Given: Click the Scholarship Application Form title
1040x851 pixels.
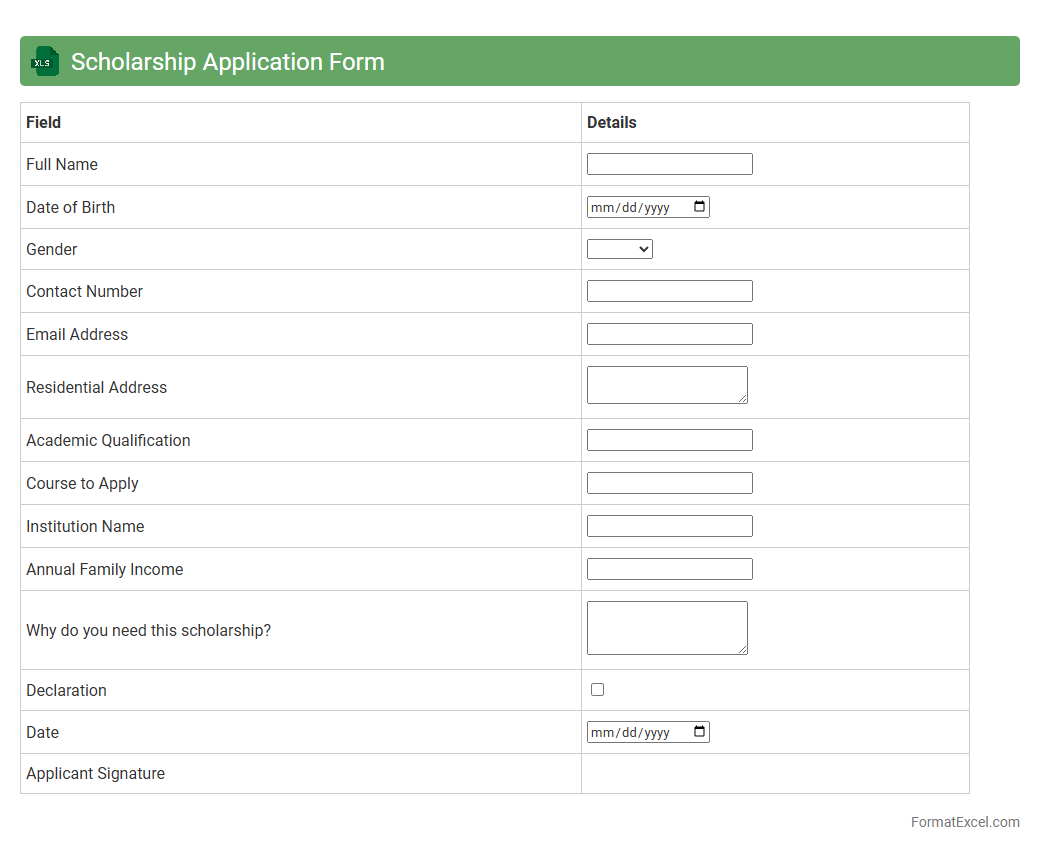Looking at the screenshot, I should tap(227, 61).
